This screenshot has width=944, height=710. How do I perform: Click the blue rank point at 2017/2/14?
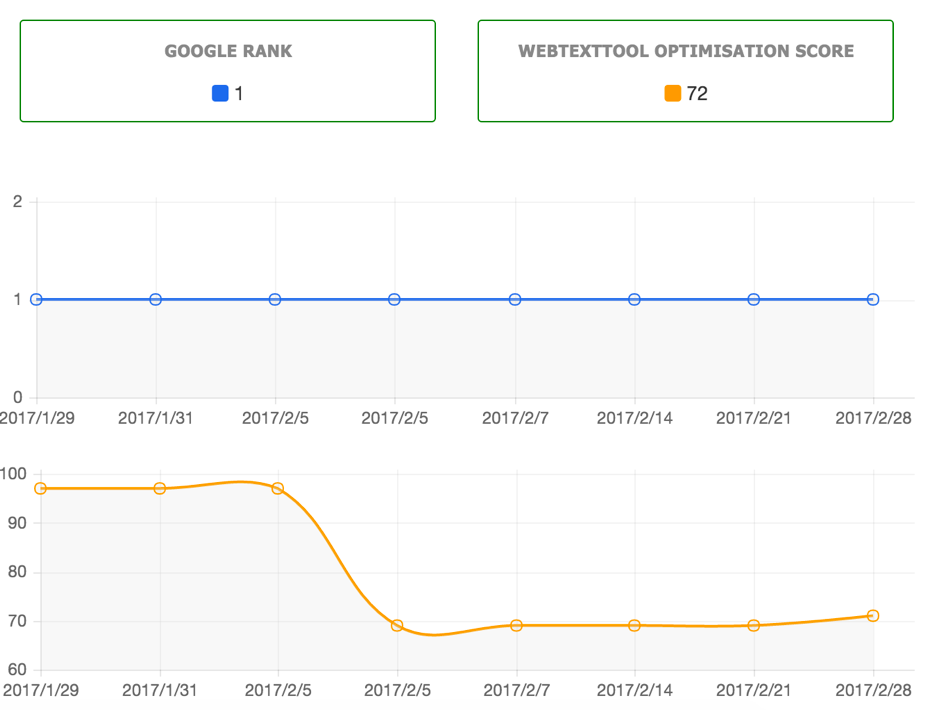click(x=634, y=299)
